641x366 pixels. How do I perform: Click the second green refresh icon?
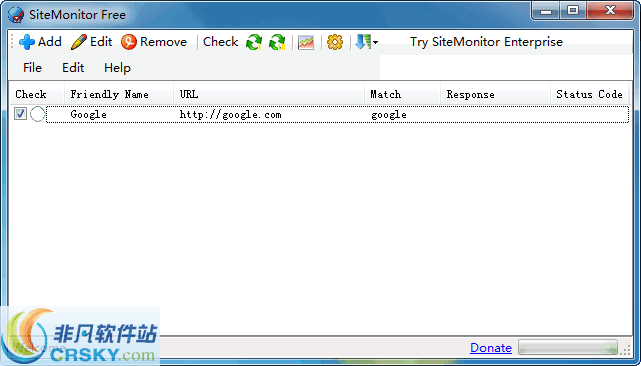click(x=277, y=42)
